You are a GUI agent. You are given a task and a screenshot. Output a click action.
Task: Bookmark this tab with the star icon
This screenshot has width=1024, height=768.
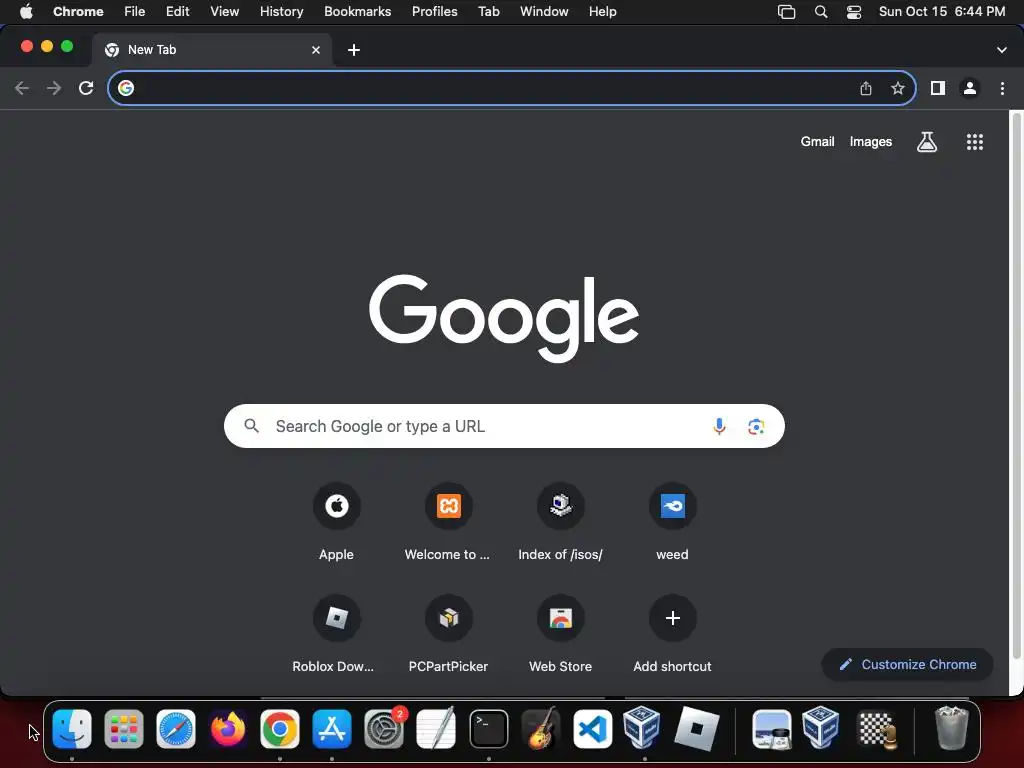(898, 88)
